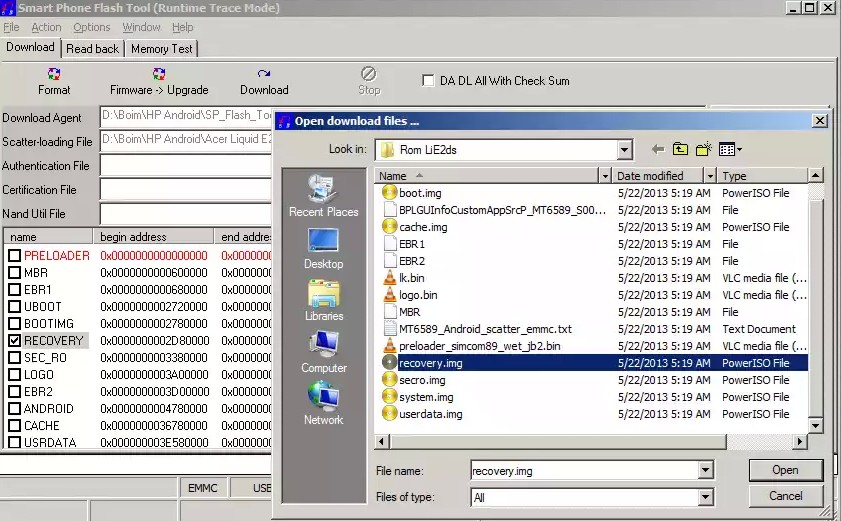Image resolution: width=841 pixels, height=521 pixels.
Task: Check the PRELOADER partition checkbox
Action: point(14,255)
